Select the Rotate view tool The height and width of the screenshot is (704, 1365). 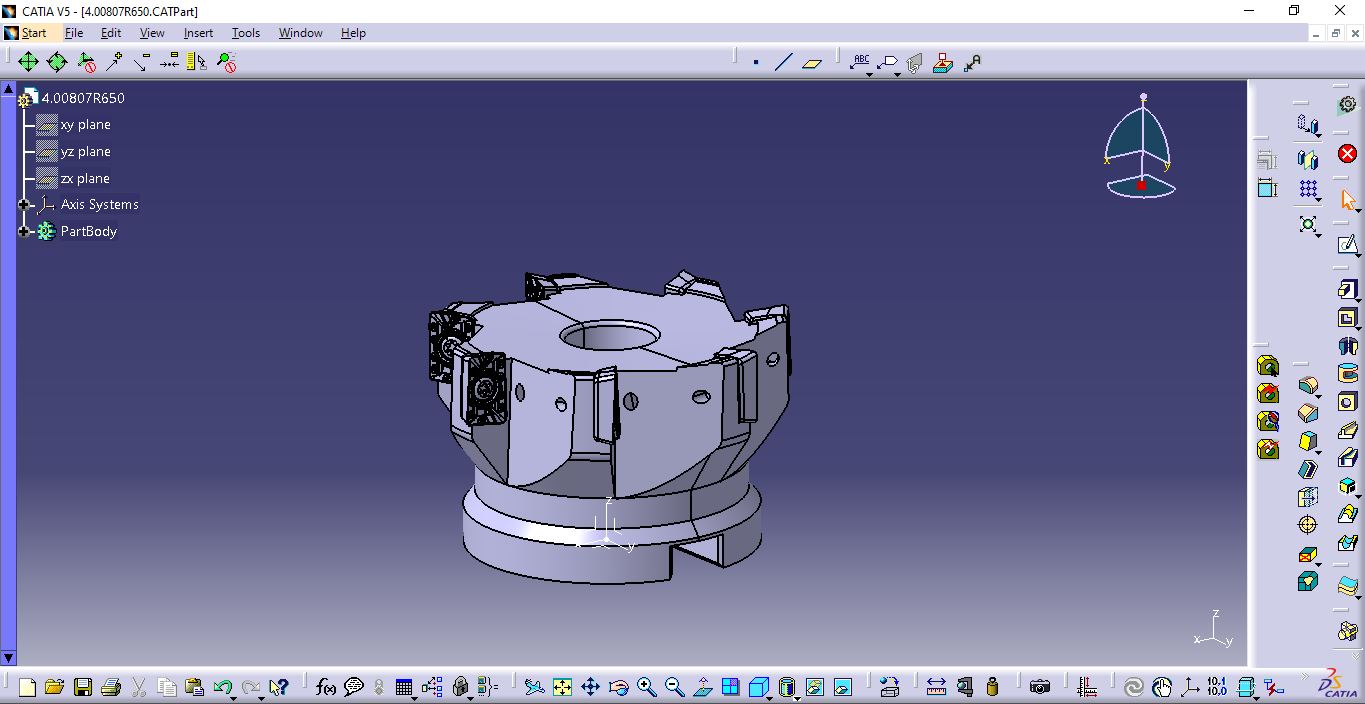click(618, 687)
